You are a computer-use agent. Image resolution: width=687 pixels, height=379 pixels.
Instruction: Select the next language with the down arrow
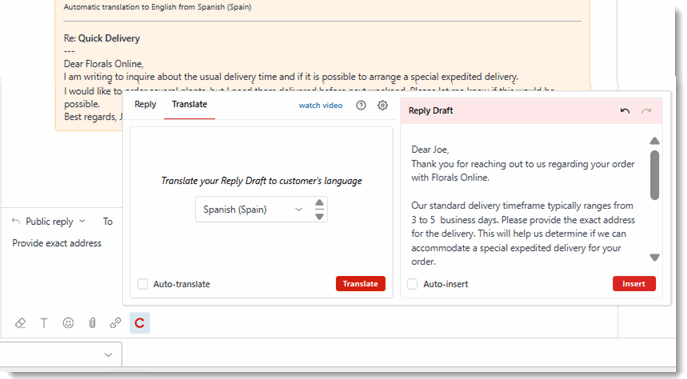coord(319,216)
